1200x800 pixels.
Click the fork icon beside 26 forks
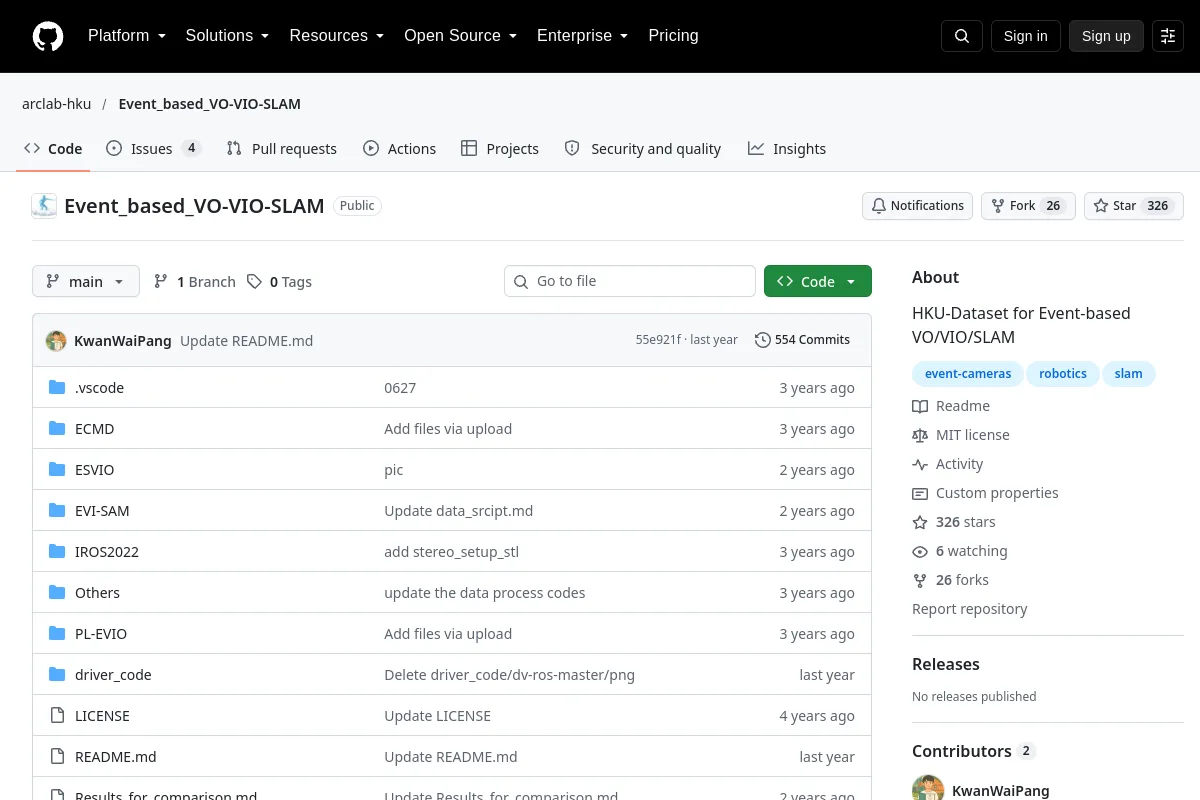920,580
